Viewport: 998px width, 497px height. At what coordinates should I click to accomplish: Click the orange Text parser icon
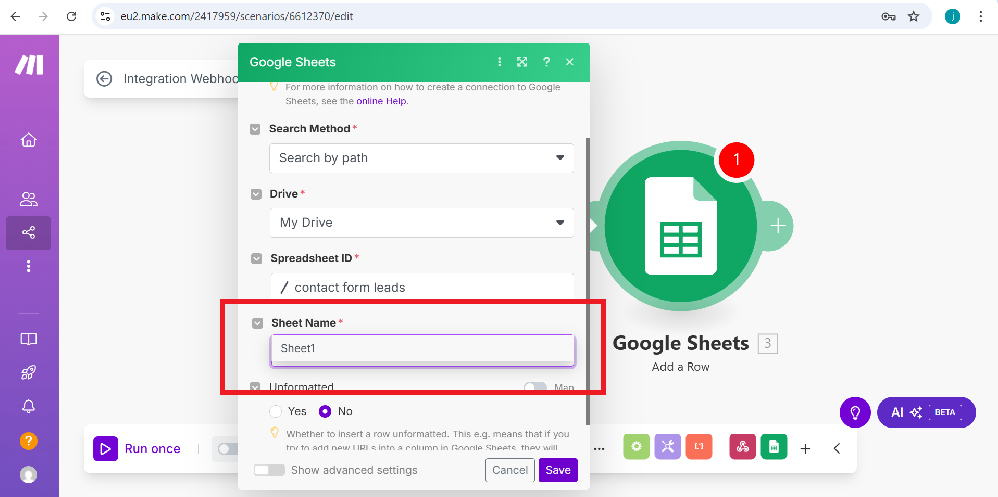tap(699, 447)
